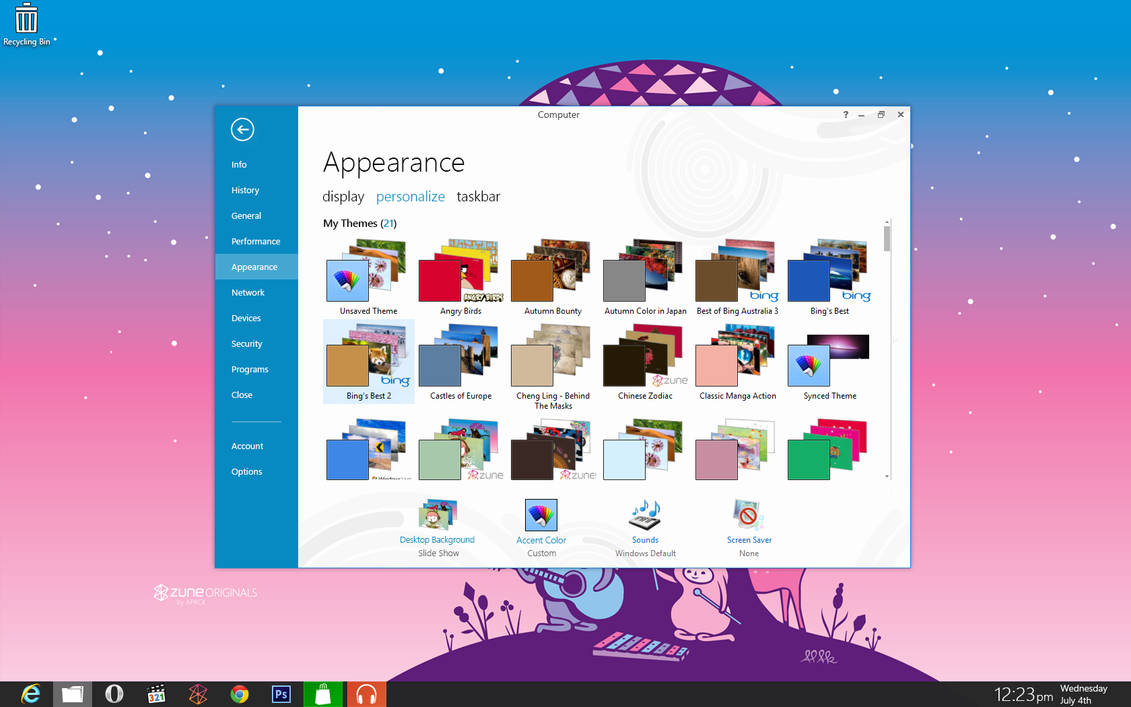Go to the Security settings section
The height and width of the screenshot is (707, 1131).
246,343
